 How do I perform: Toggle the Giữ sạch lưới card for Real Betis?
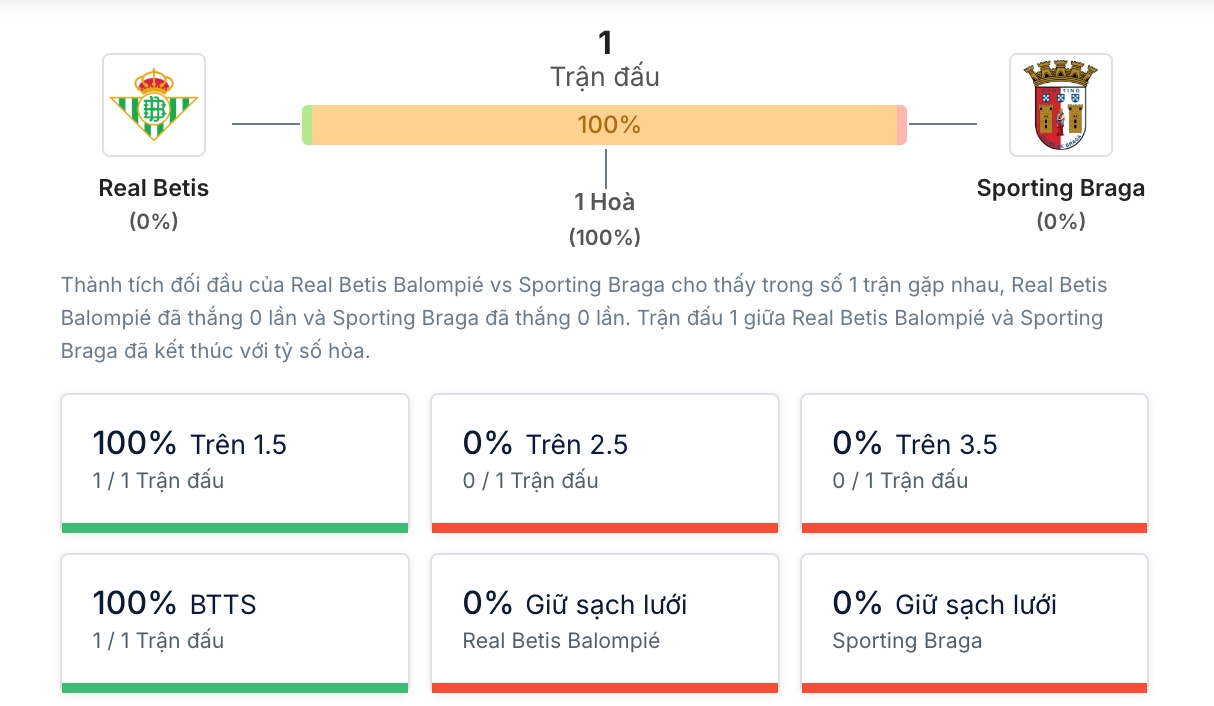point(604,622)
